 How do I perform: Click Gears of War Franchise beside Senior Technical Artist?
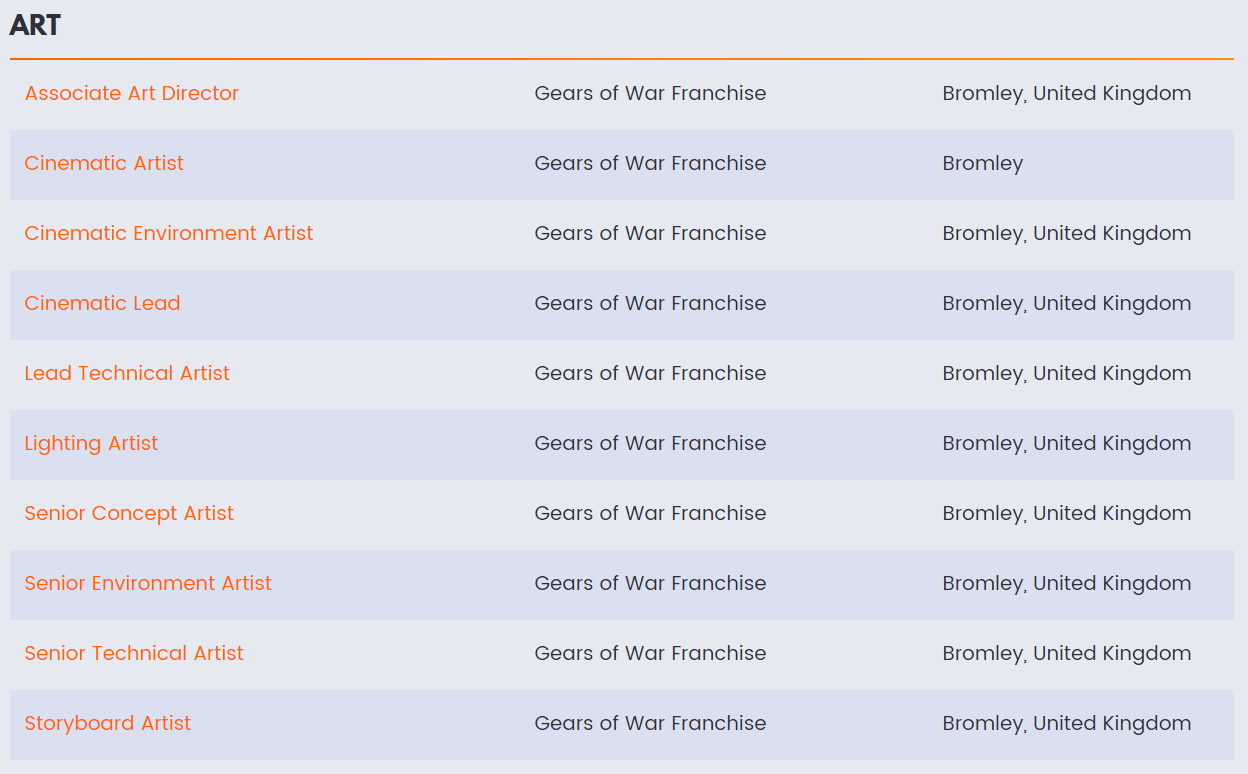coord(650,653)
